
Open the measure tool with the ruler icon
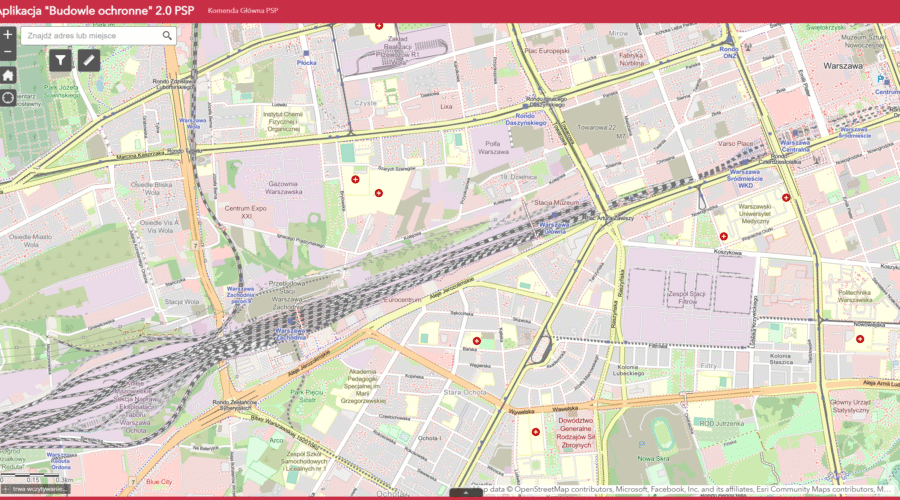pyautogui.click(x=89, y=60)
